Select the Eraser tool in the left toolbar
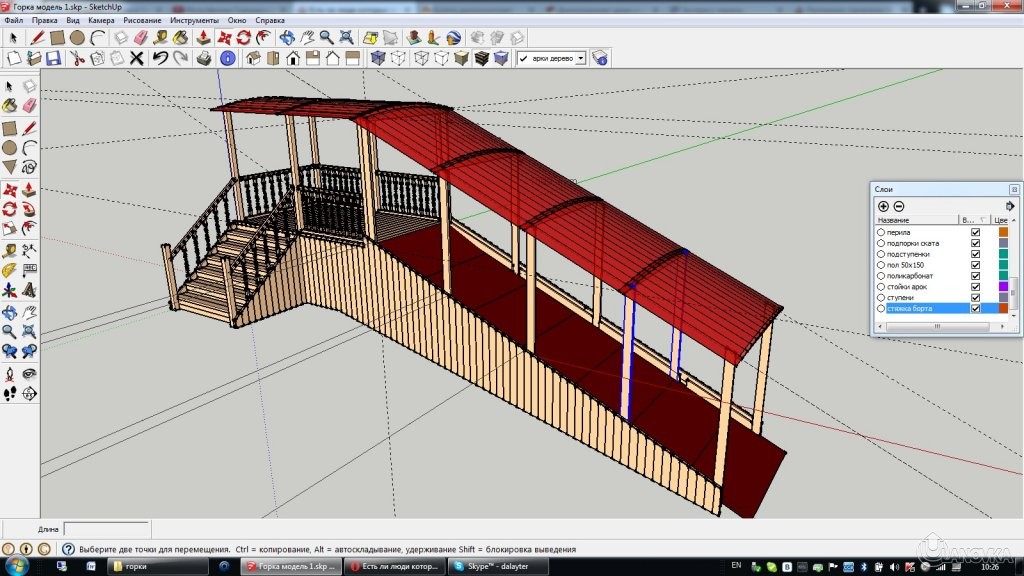 click(29, 105)
